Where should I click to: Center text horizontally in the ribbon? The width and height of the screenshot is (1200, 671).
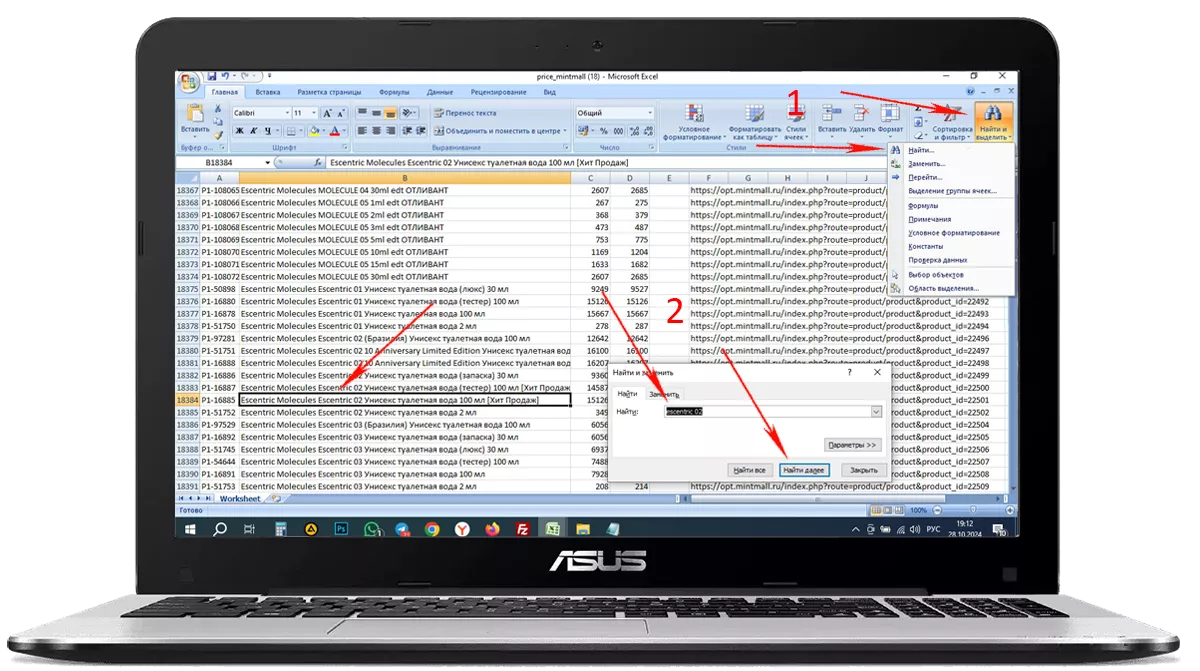coord(376,131)
